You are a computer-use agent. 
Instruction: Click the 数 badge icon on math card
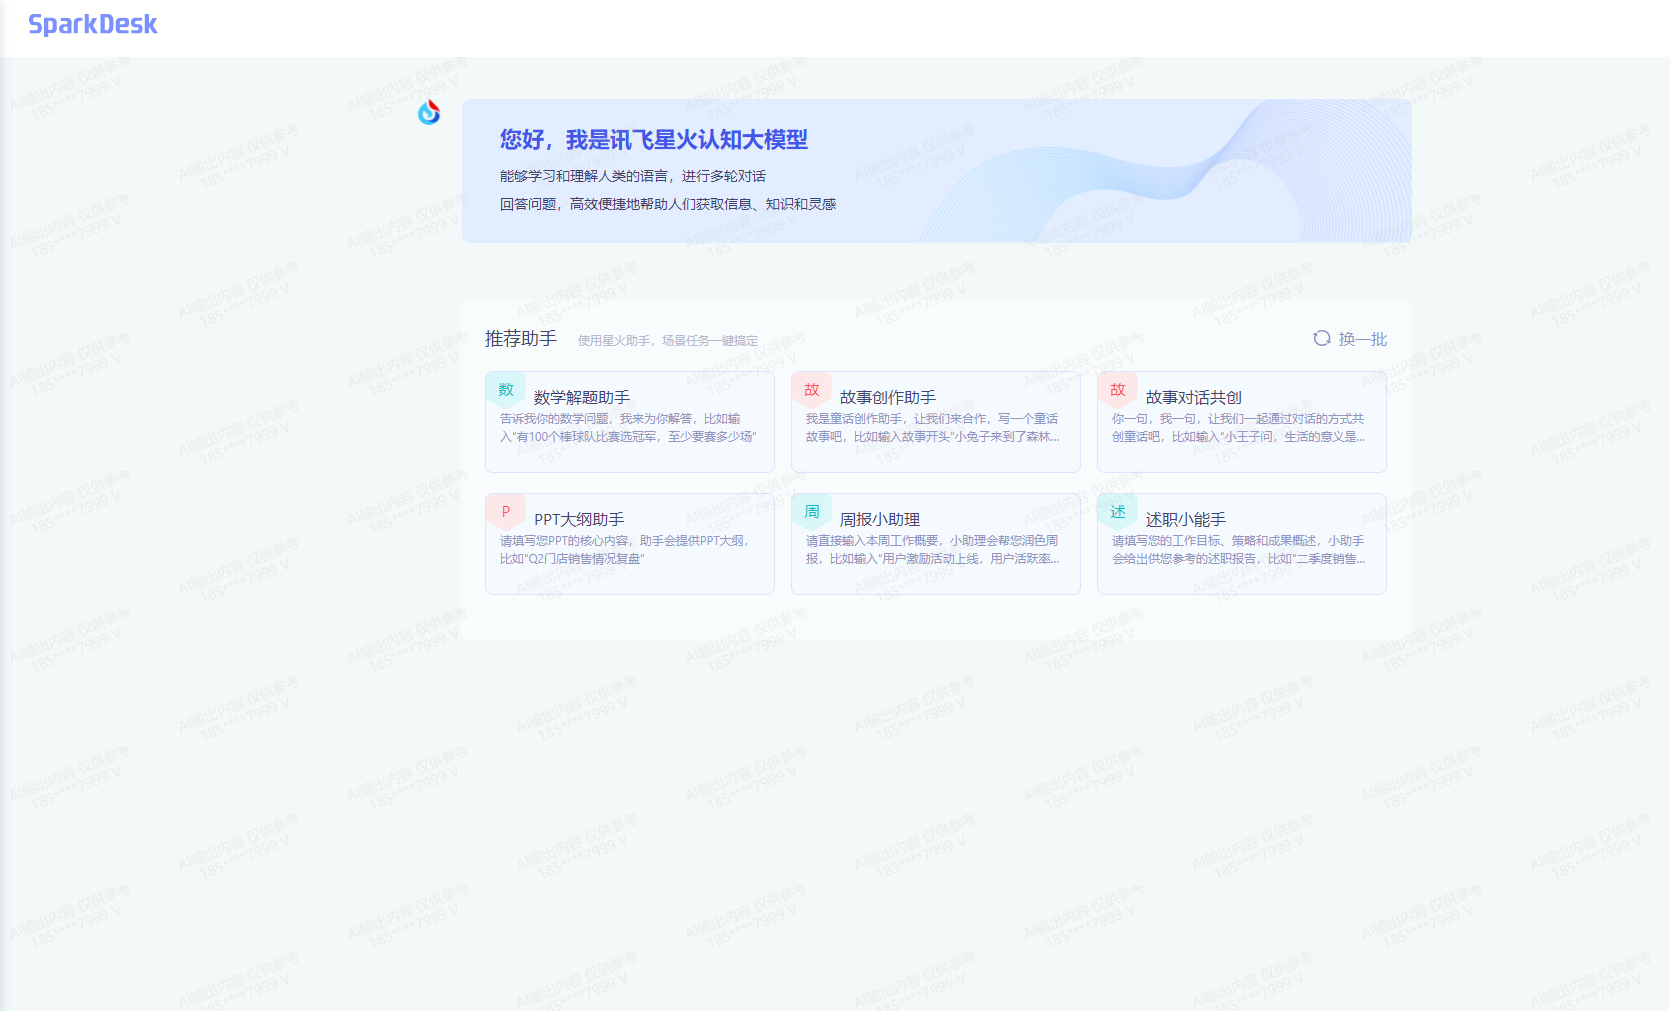(x=506, y=389)
